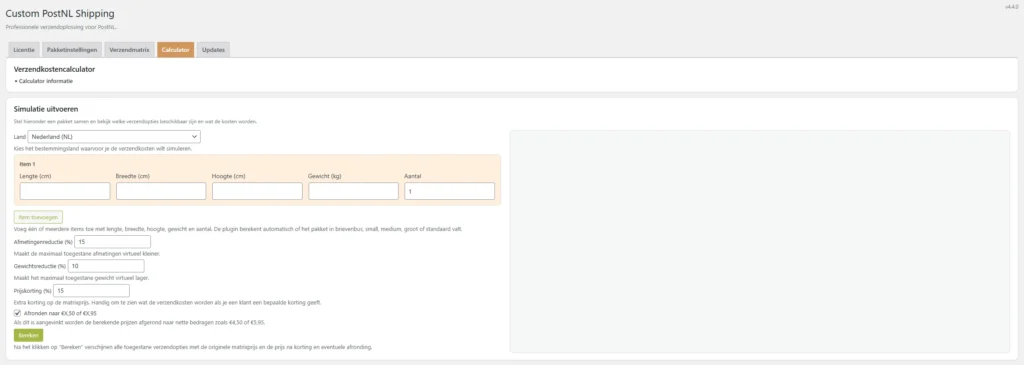Open the Land country dropdown

pyautogui.click(x=114, y=136)
